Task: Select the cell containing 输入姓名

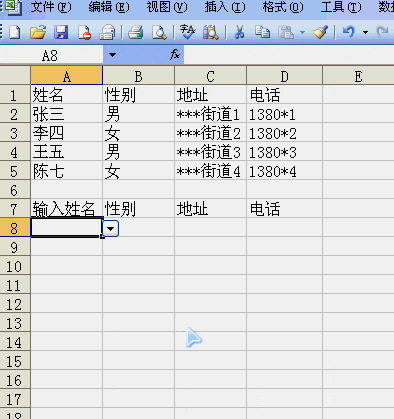Action: tap(67, 209)
